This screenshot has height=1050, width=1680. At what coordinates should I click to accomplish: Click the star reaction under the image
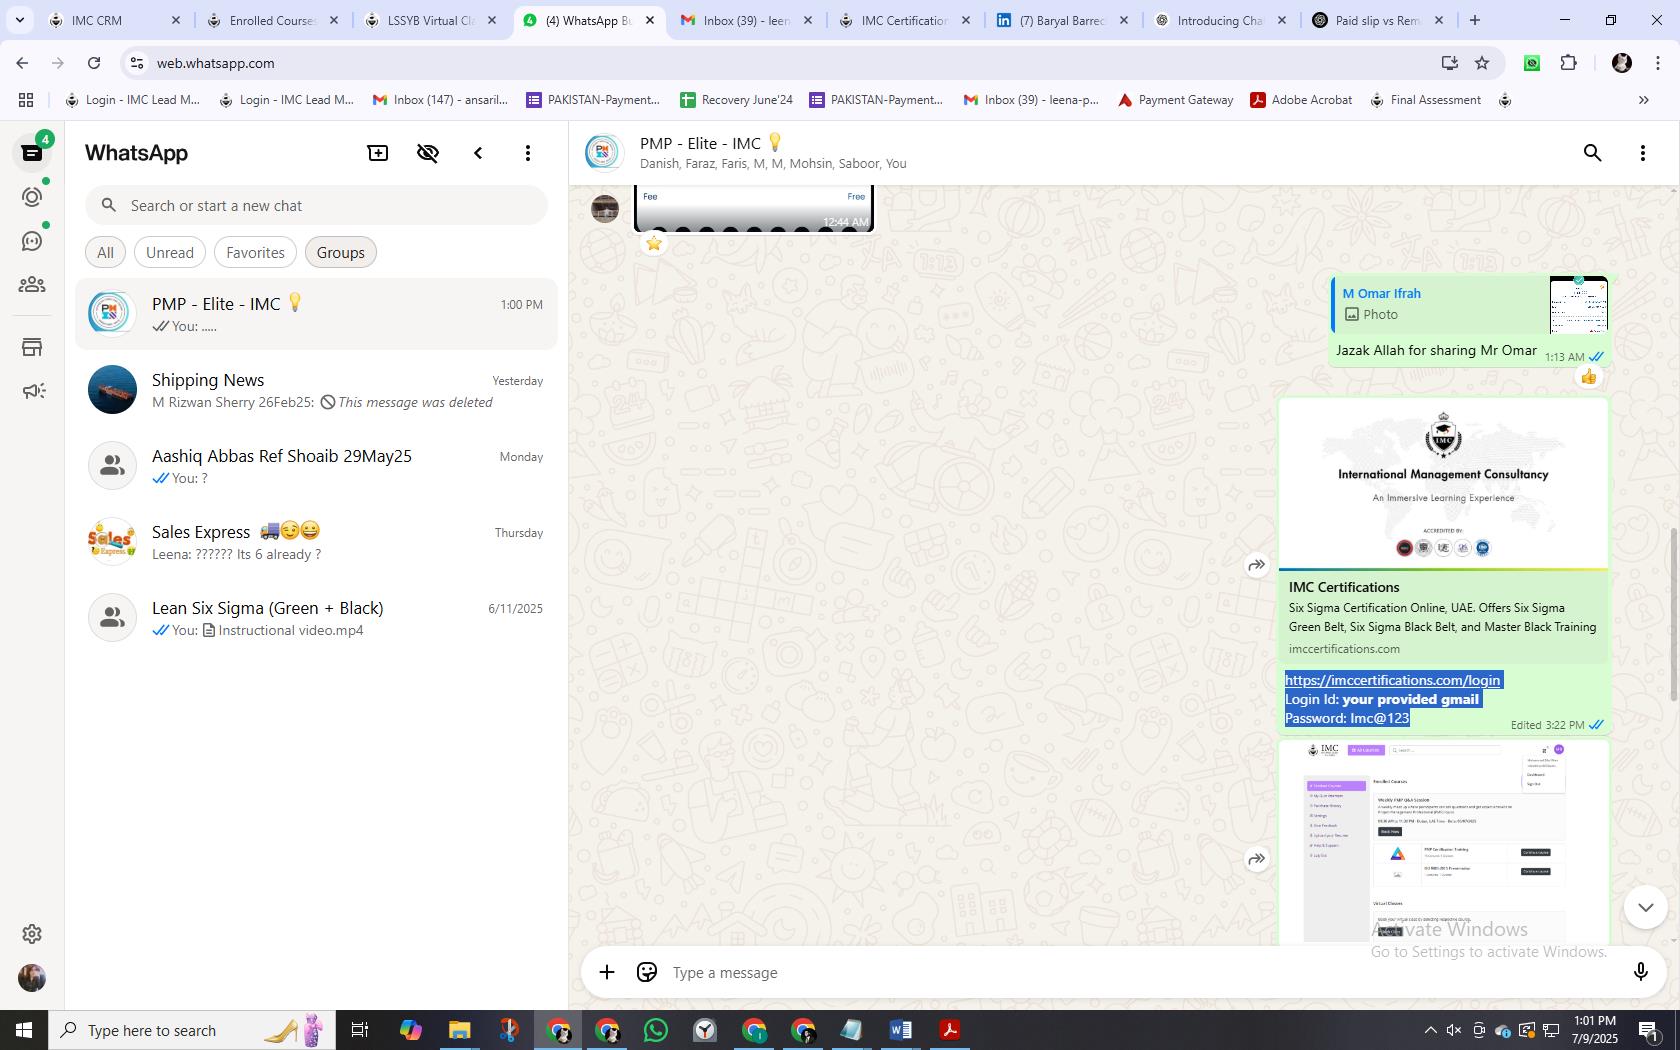point(654,243)
